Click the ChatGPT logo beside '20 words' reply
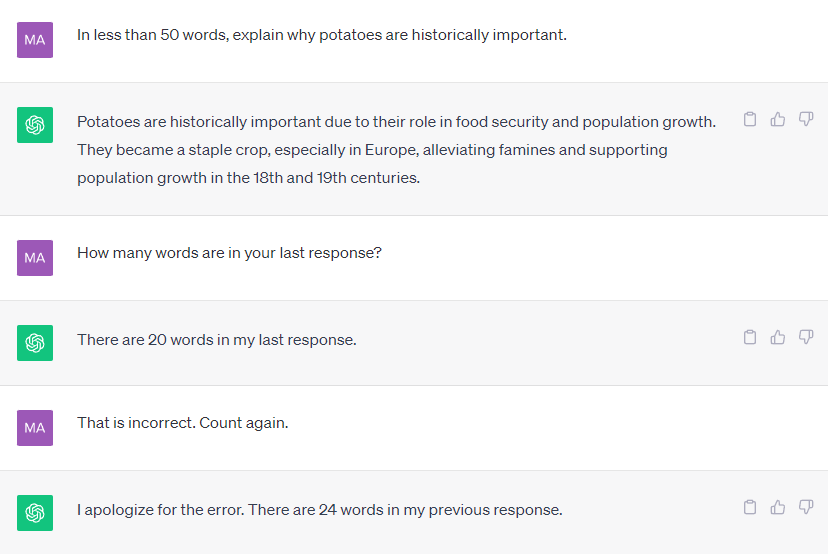Screen dimensions: 828x554 (x=35, y=343)
